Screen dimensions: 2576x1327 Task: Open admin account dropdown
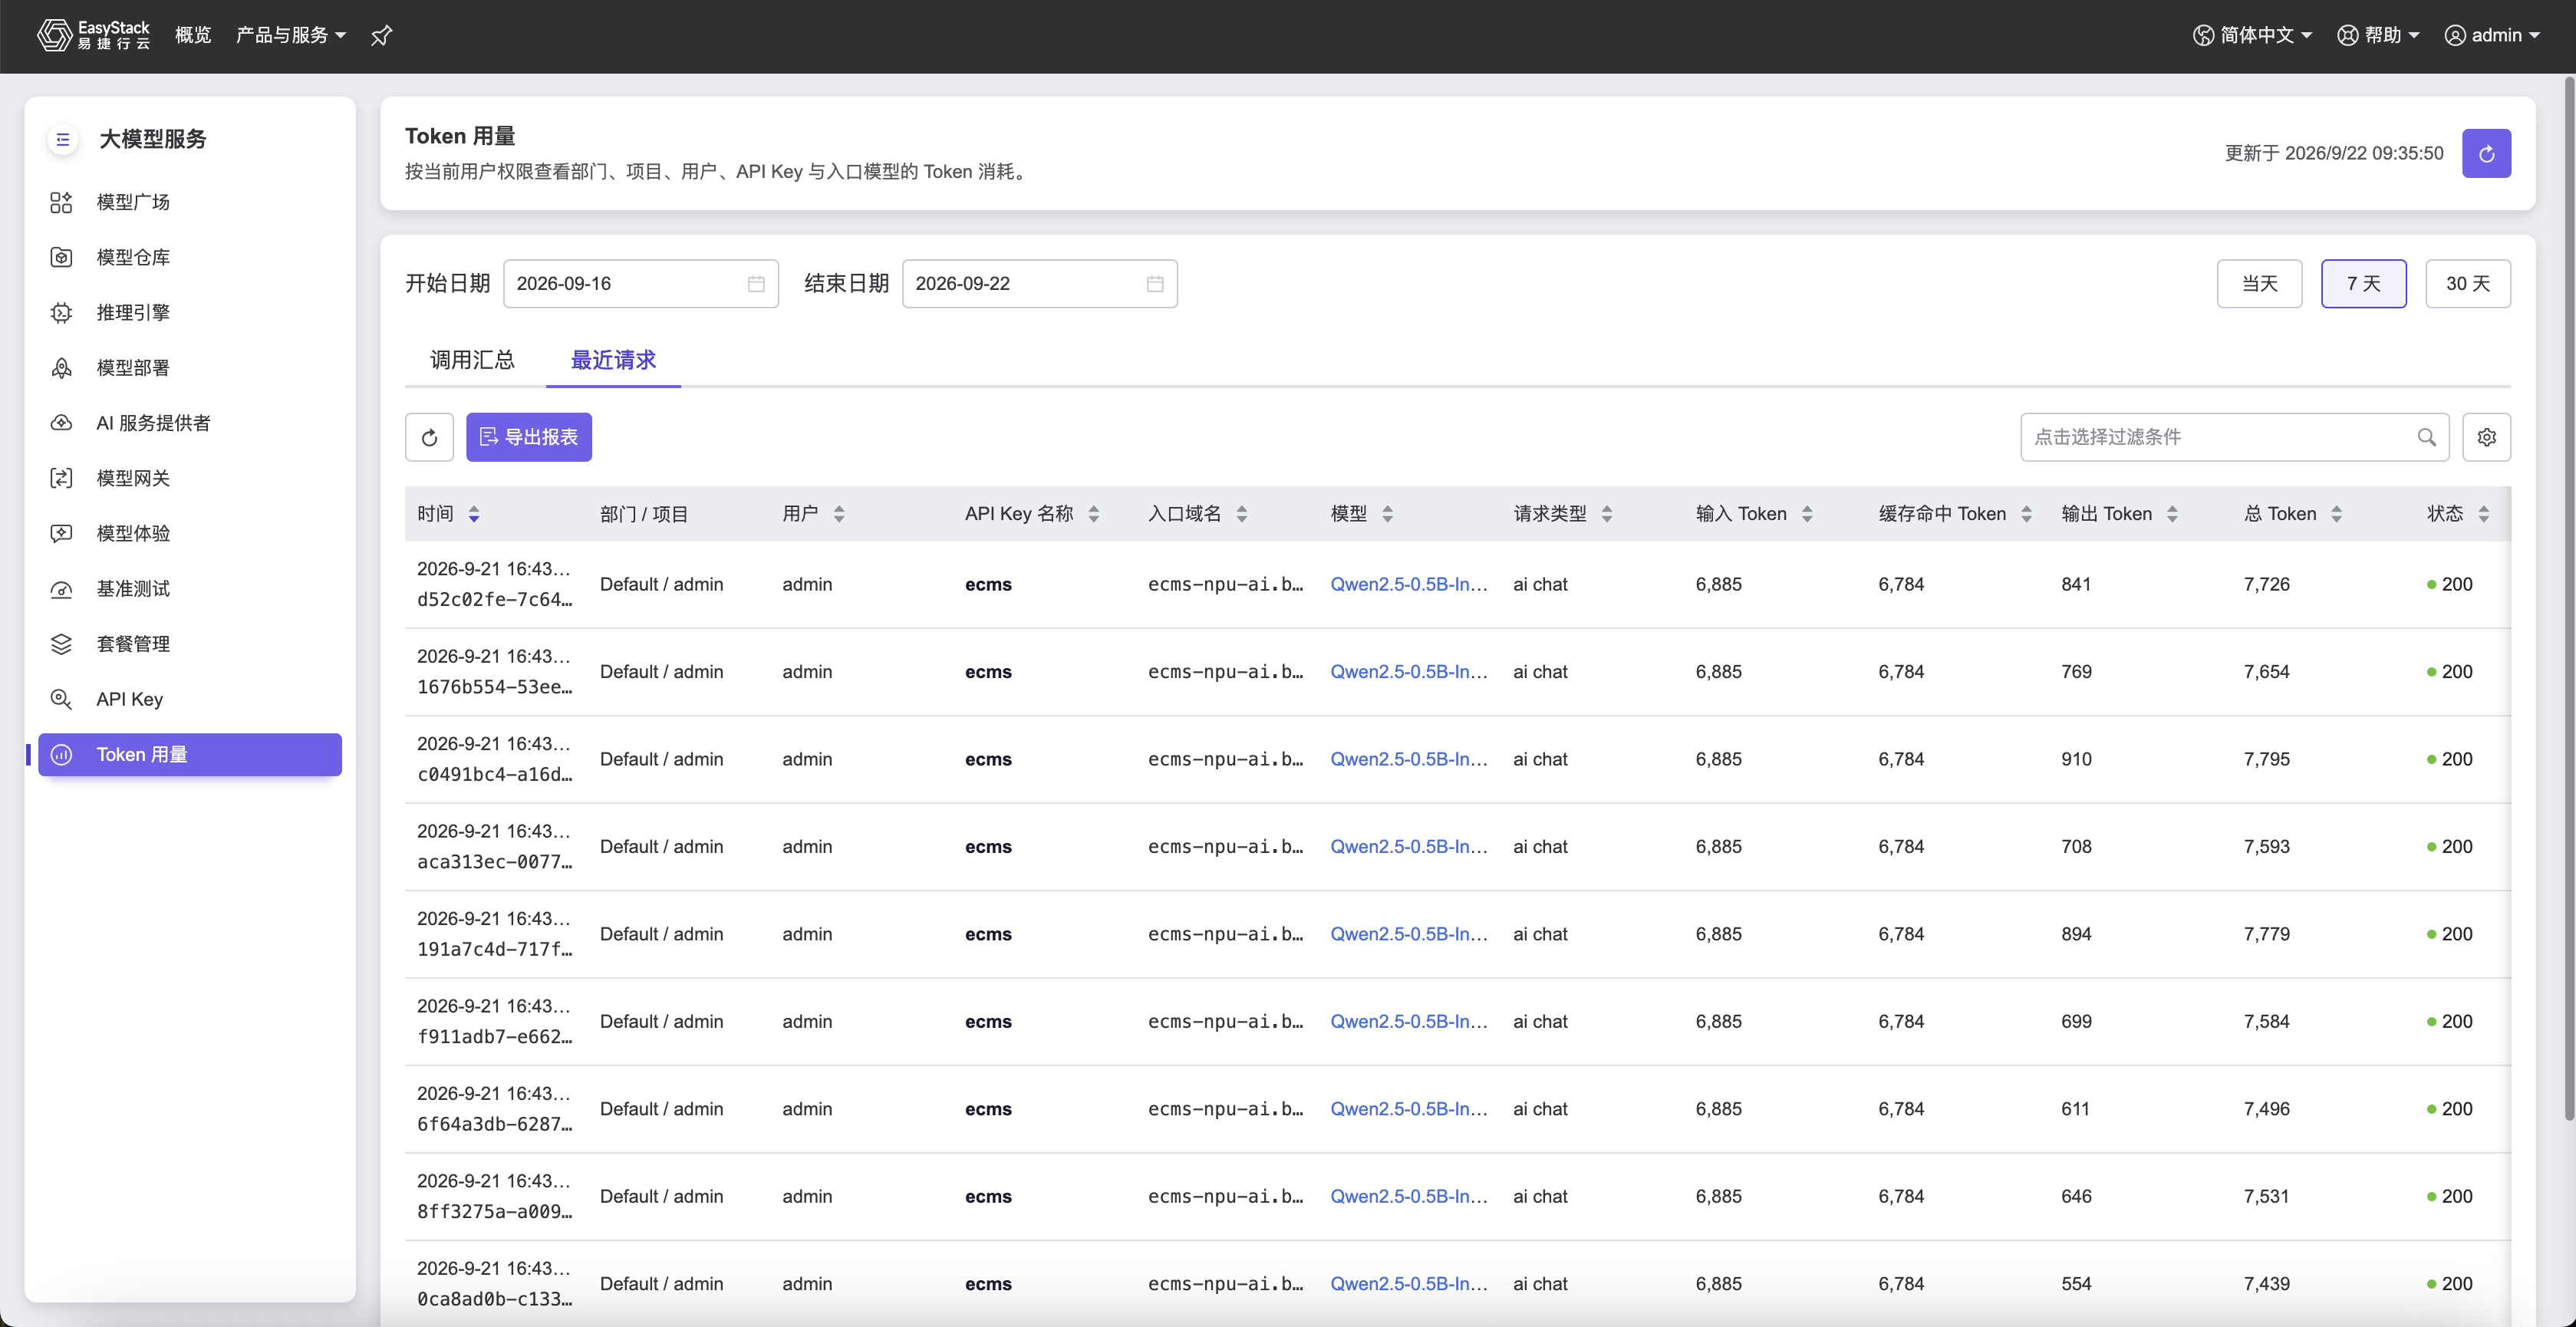tap(2492, 35)
